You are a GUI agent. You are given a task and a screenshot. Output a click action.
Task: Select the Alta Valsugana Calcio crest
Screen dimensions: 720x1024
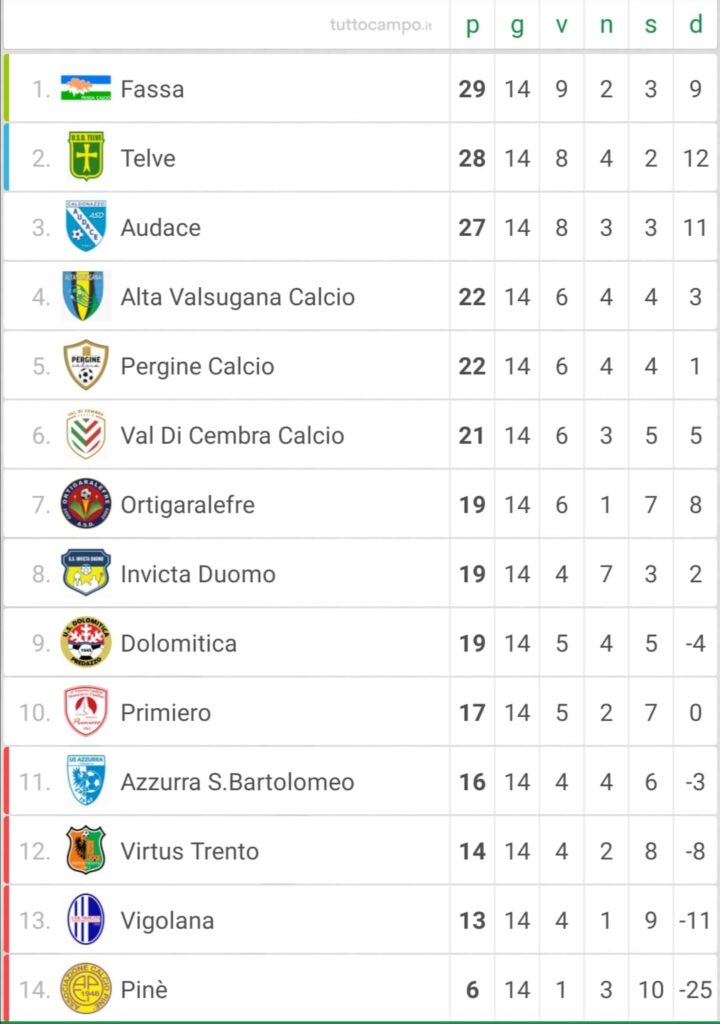[86, 296]
